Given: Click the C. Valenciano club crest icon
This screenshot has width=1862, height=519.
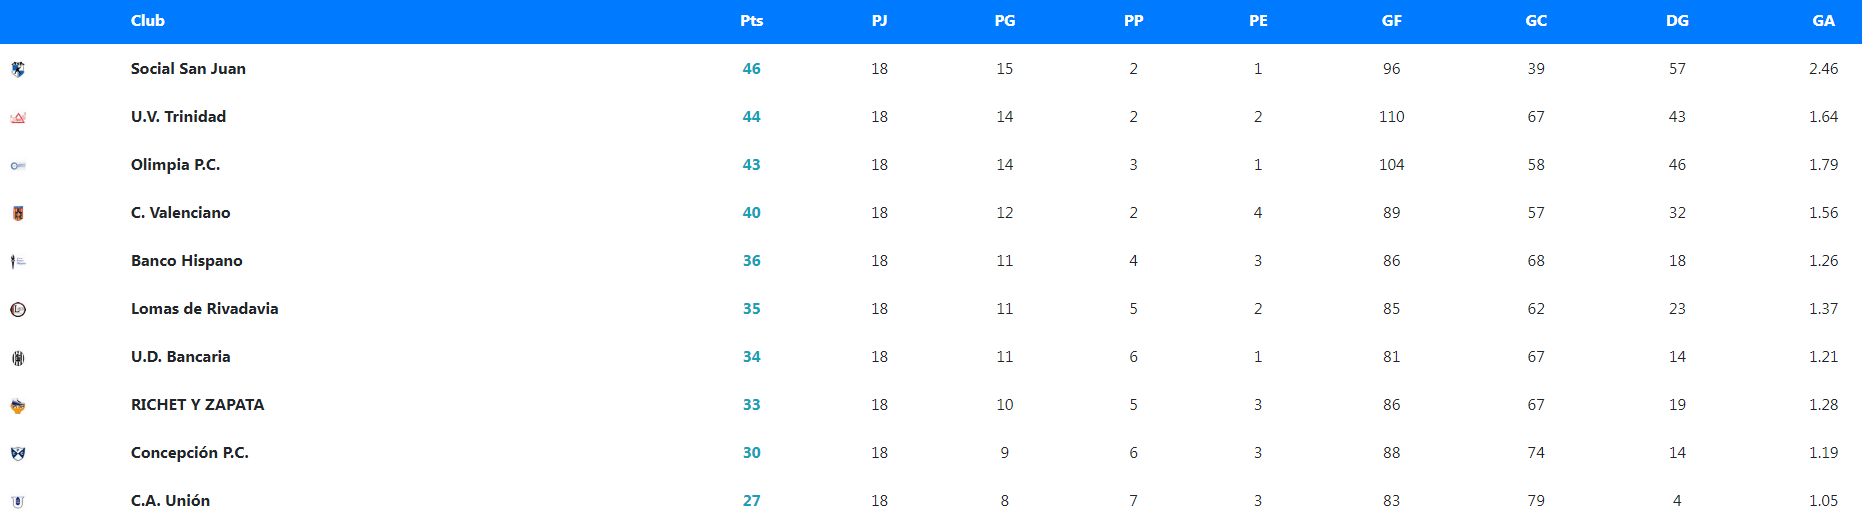Looking at the screenshot, I should 18,213.
